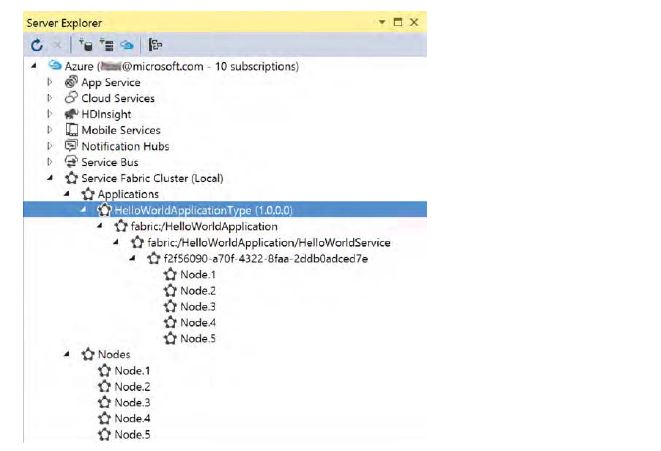
Task: Select HDInsight in the tree
Action: [x=106, y=114]
